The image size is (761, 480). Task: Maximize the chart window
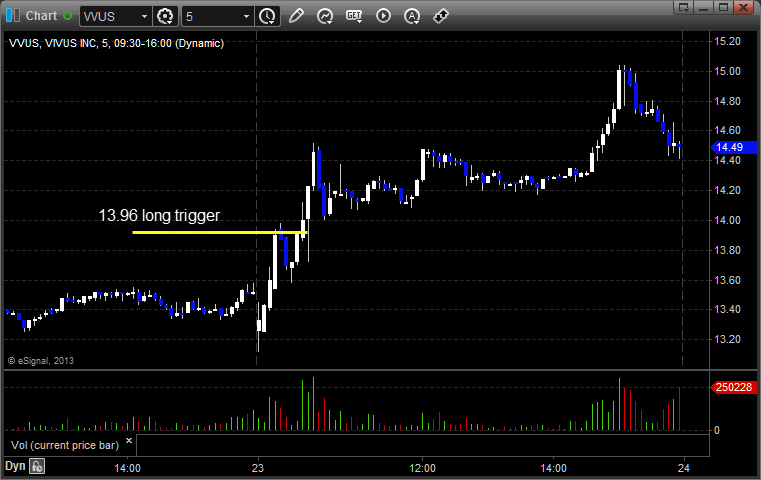click(723, 7)
